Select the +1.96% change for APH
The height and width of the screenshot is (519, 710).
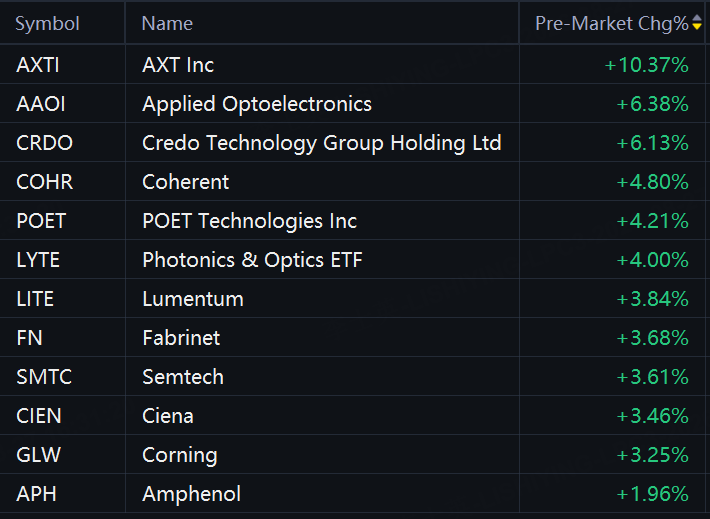(x=652, y=494)
